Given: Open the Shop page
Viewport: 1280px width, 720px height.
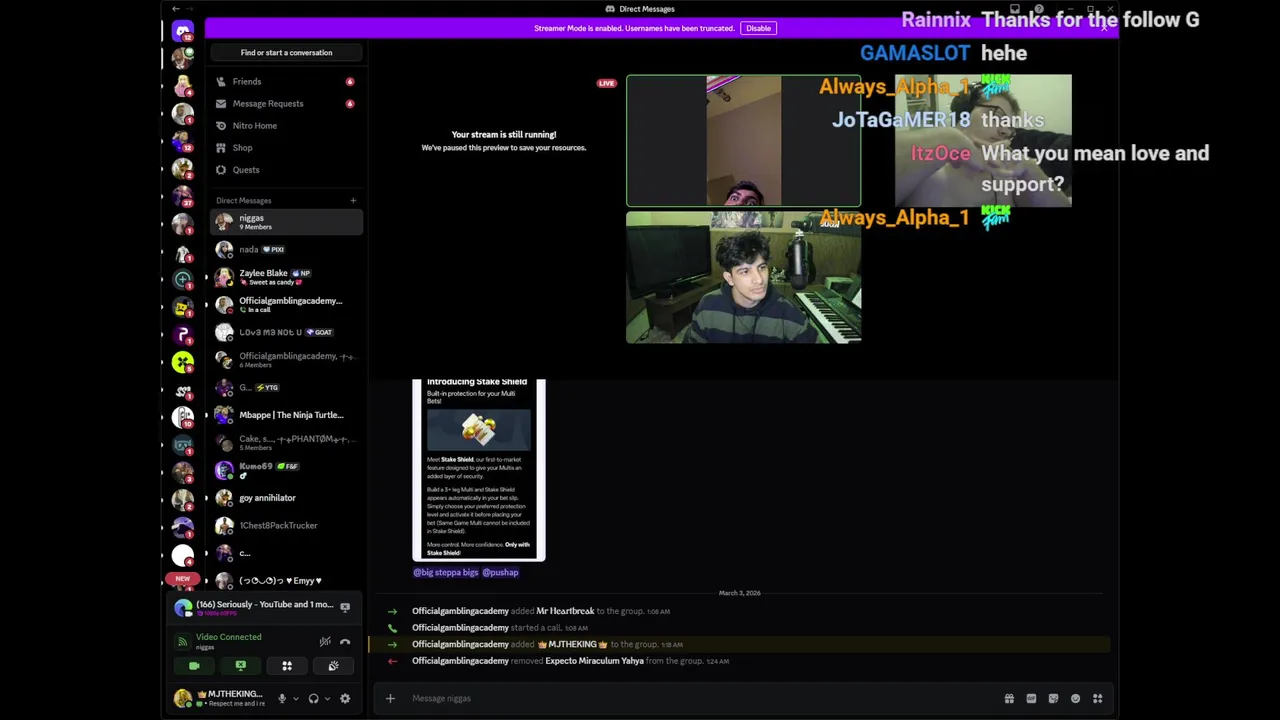Looking at the screenshot, I should 286,148.
